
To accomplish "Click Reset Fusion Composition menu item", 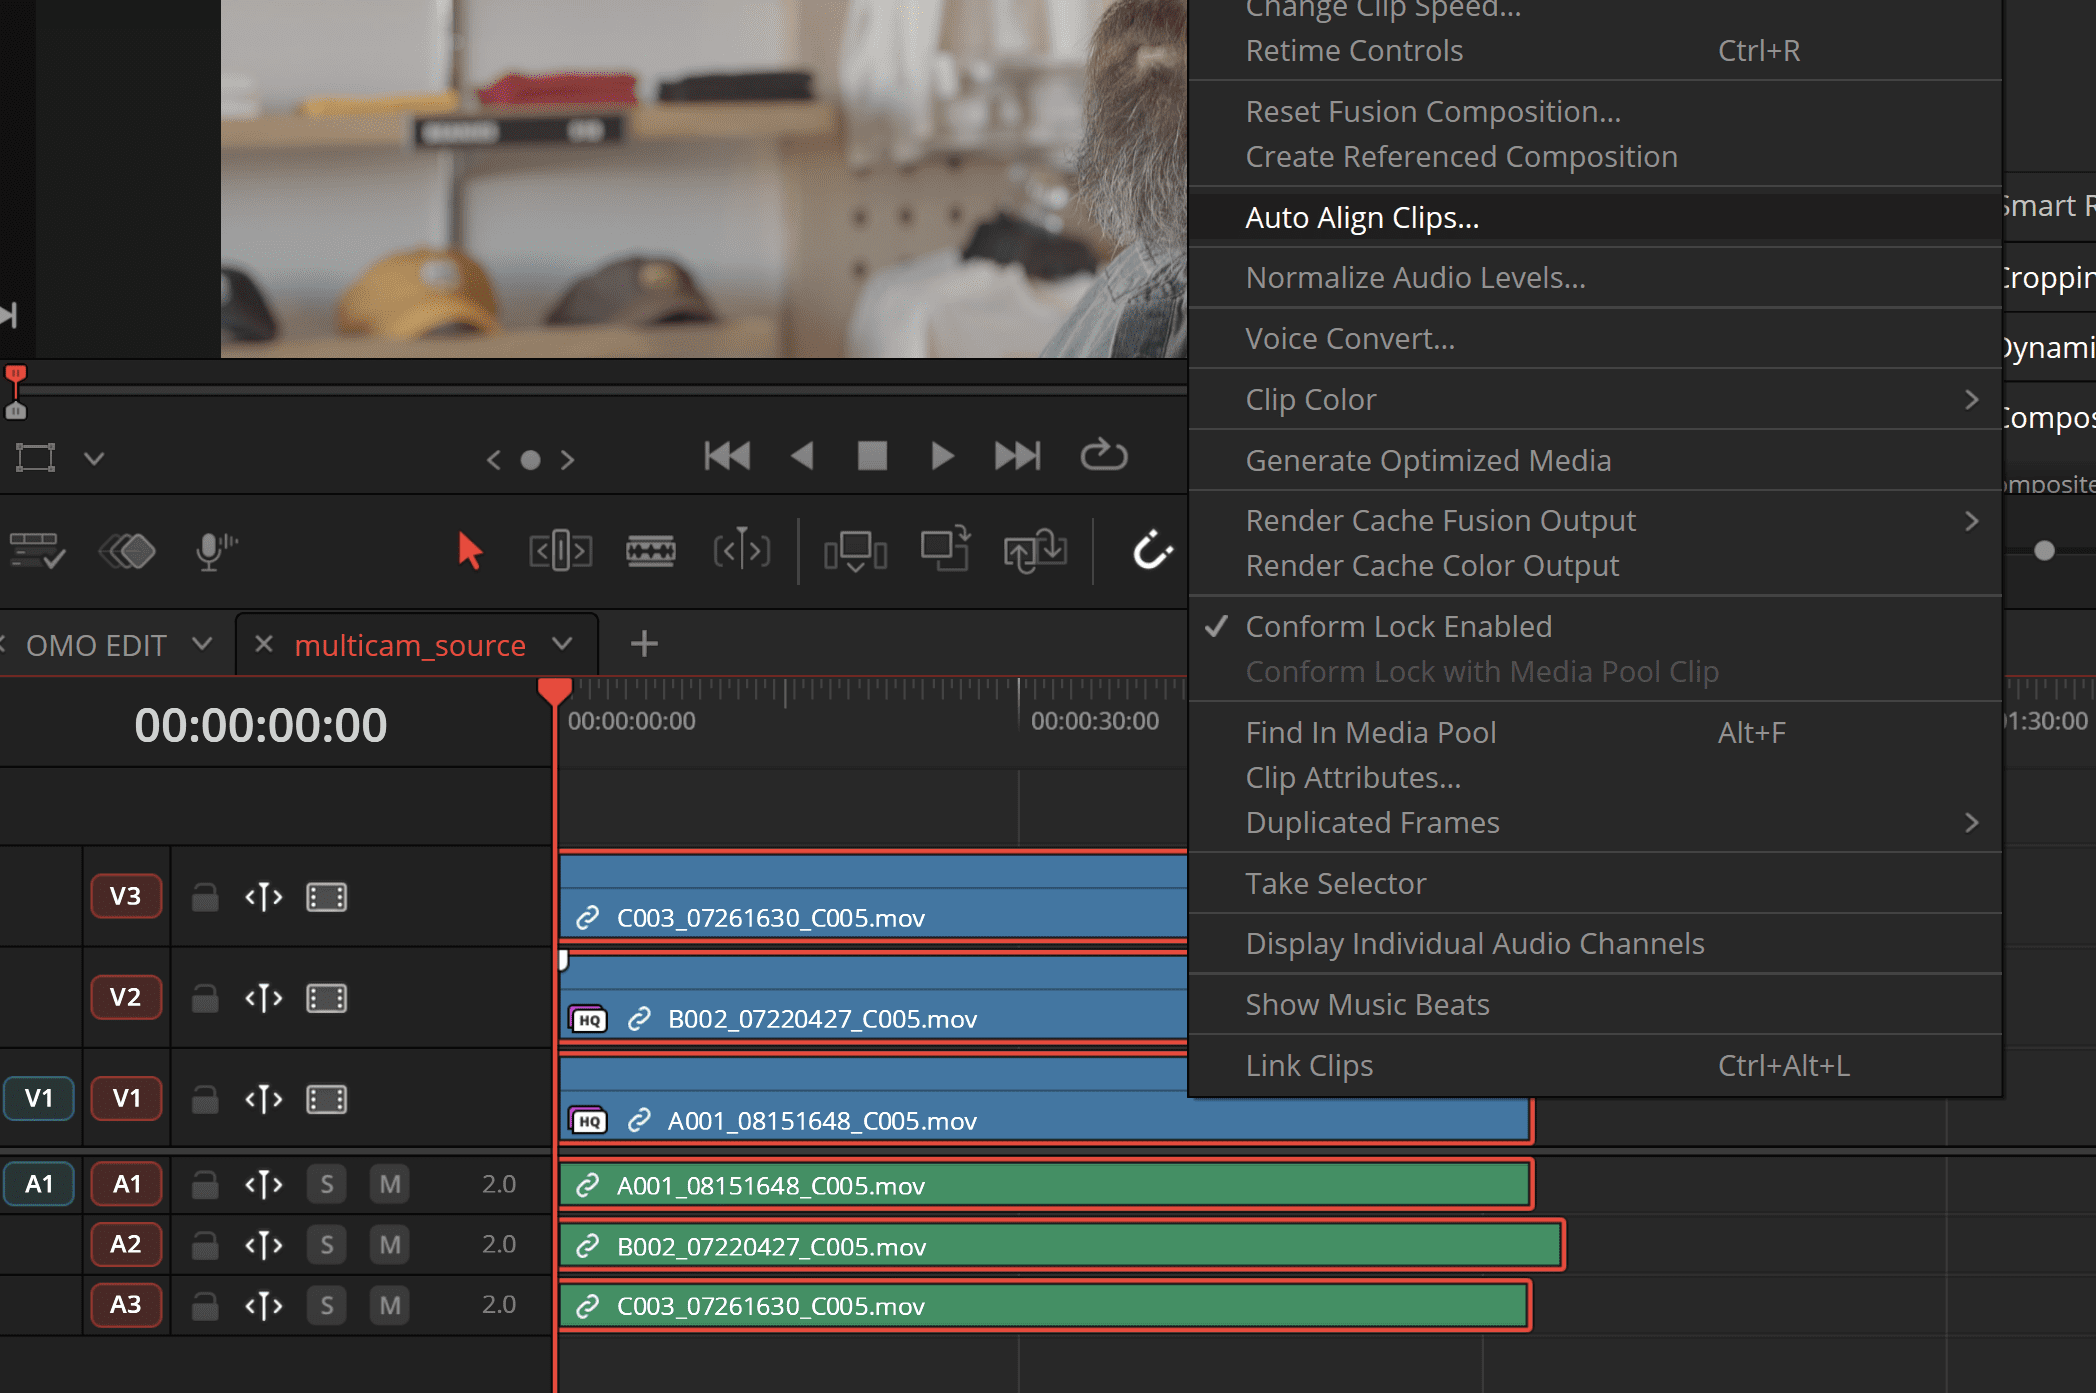I will click(x=1595, y=112).
